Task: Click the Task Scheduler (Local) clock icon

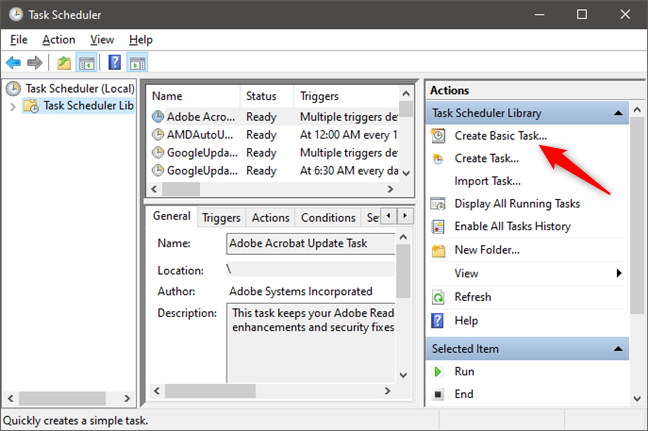Action: 14,88
